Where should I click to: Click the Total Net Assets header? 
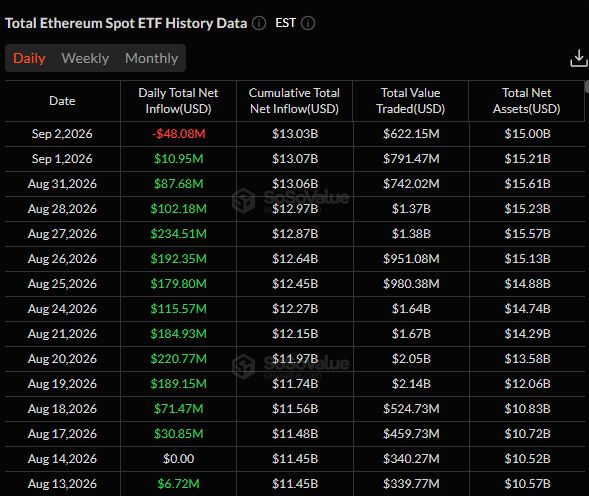527,101
